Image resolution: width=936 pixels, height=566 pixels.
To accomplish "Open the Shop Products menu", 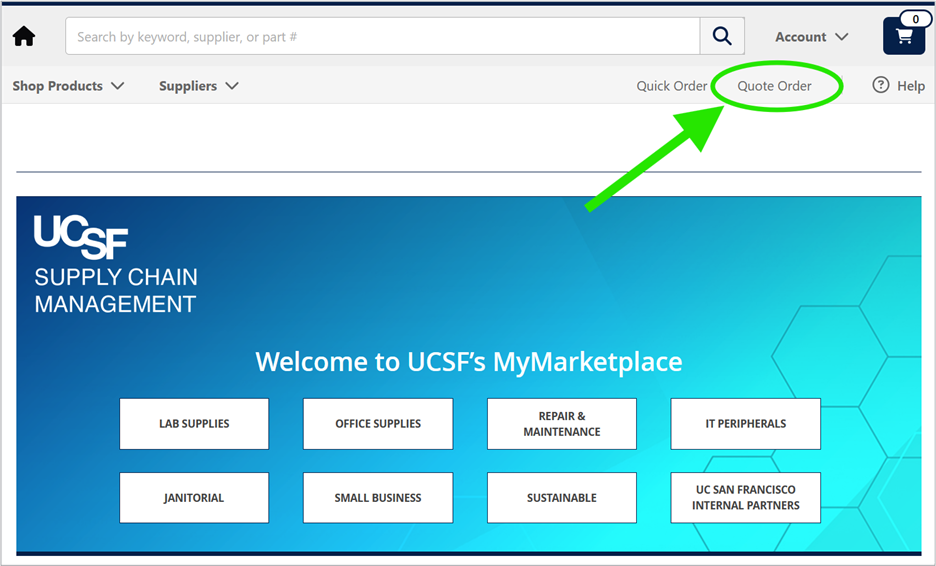I will (x=68, y=86).
